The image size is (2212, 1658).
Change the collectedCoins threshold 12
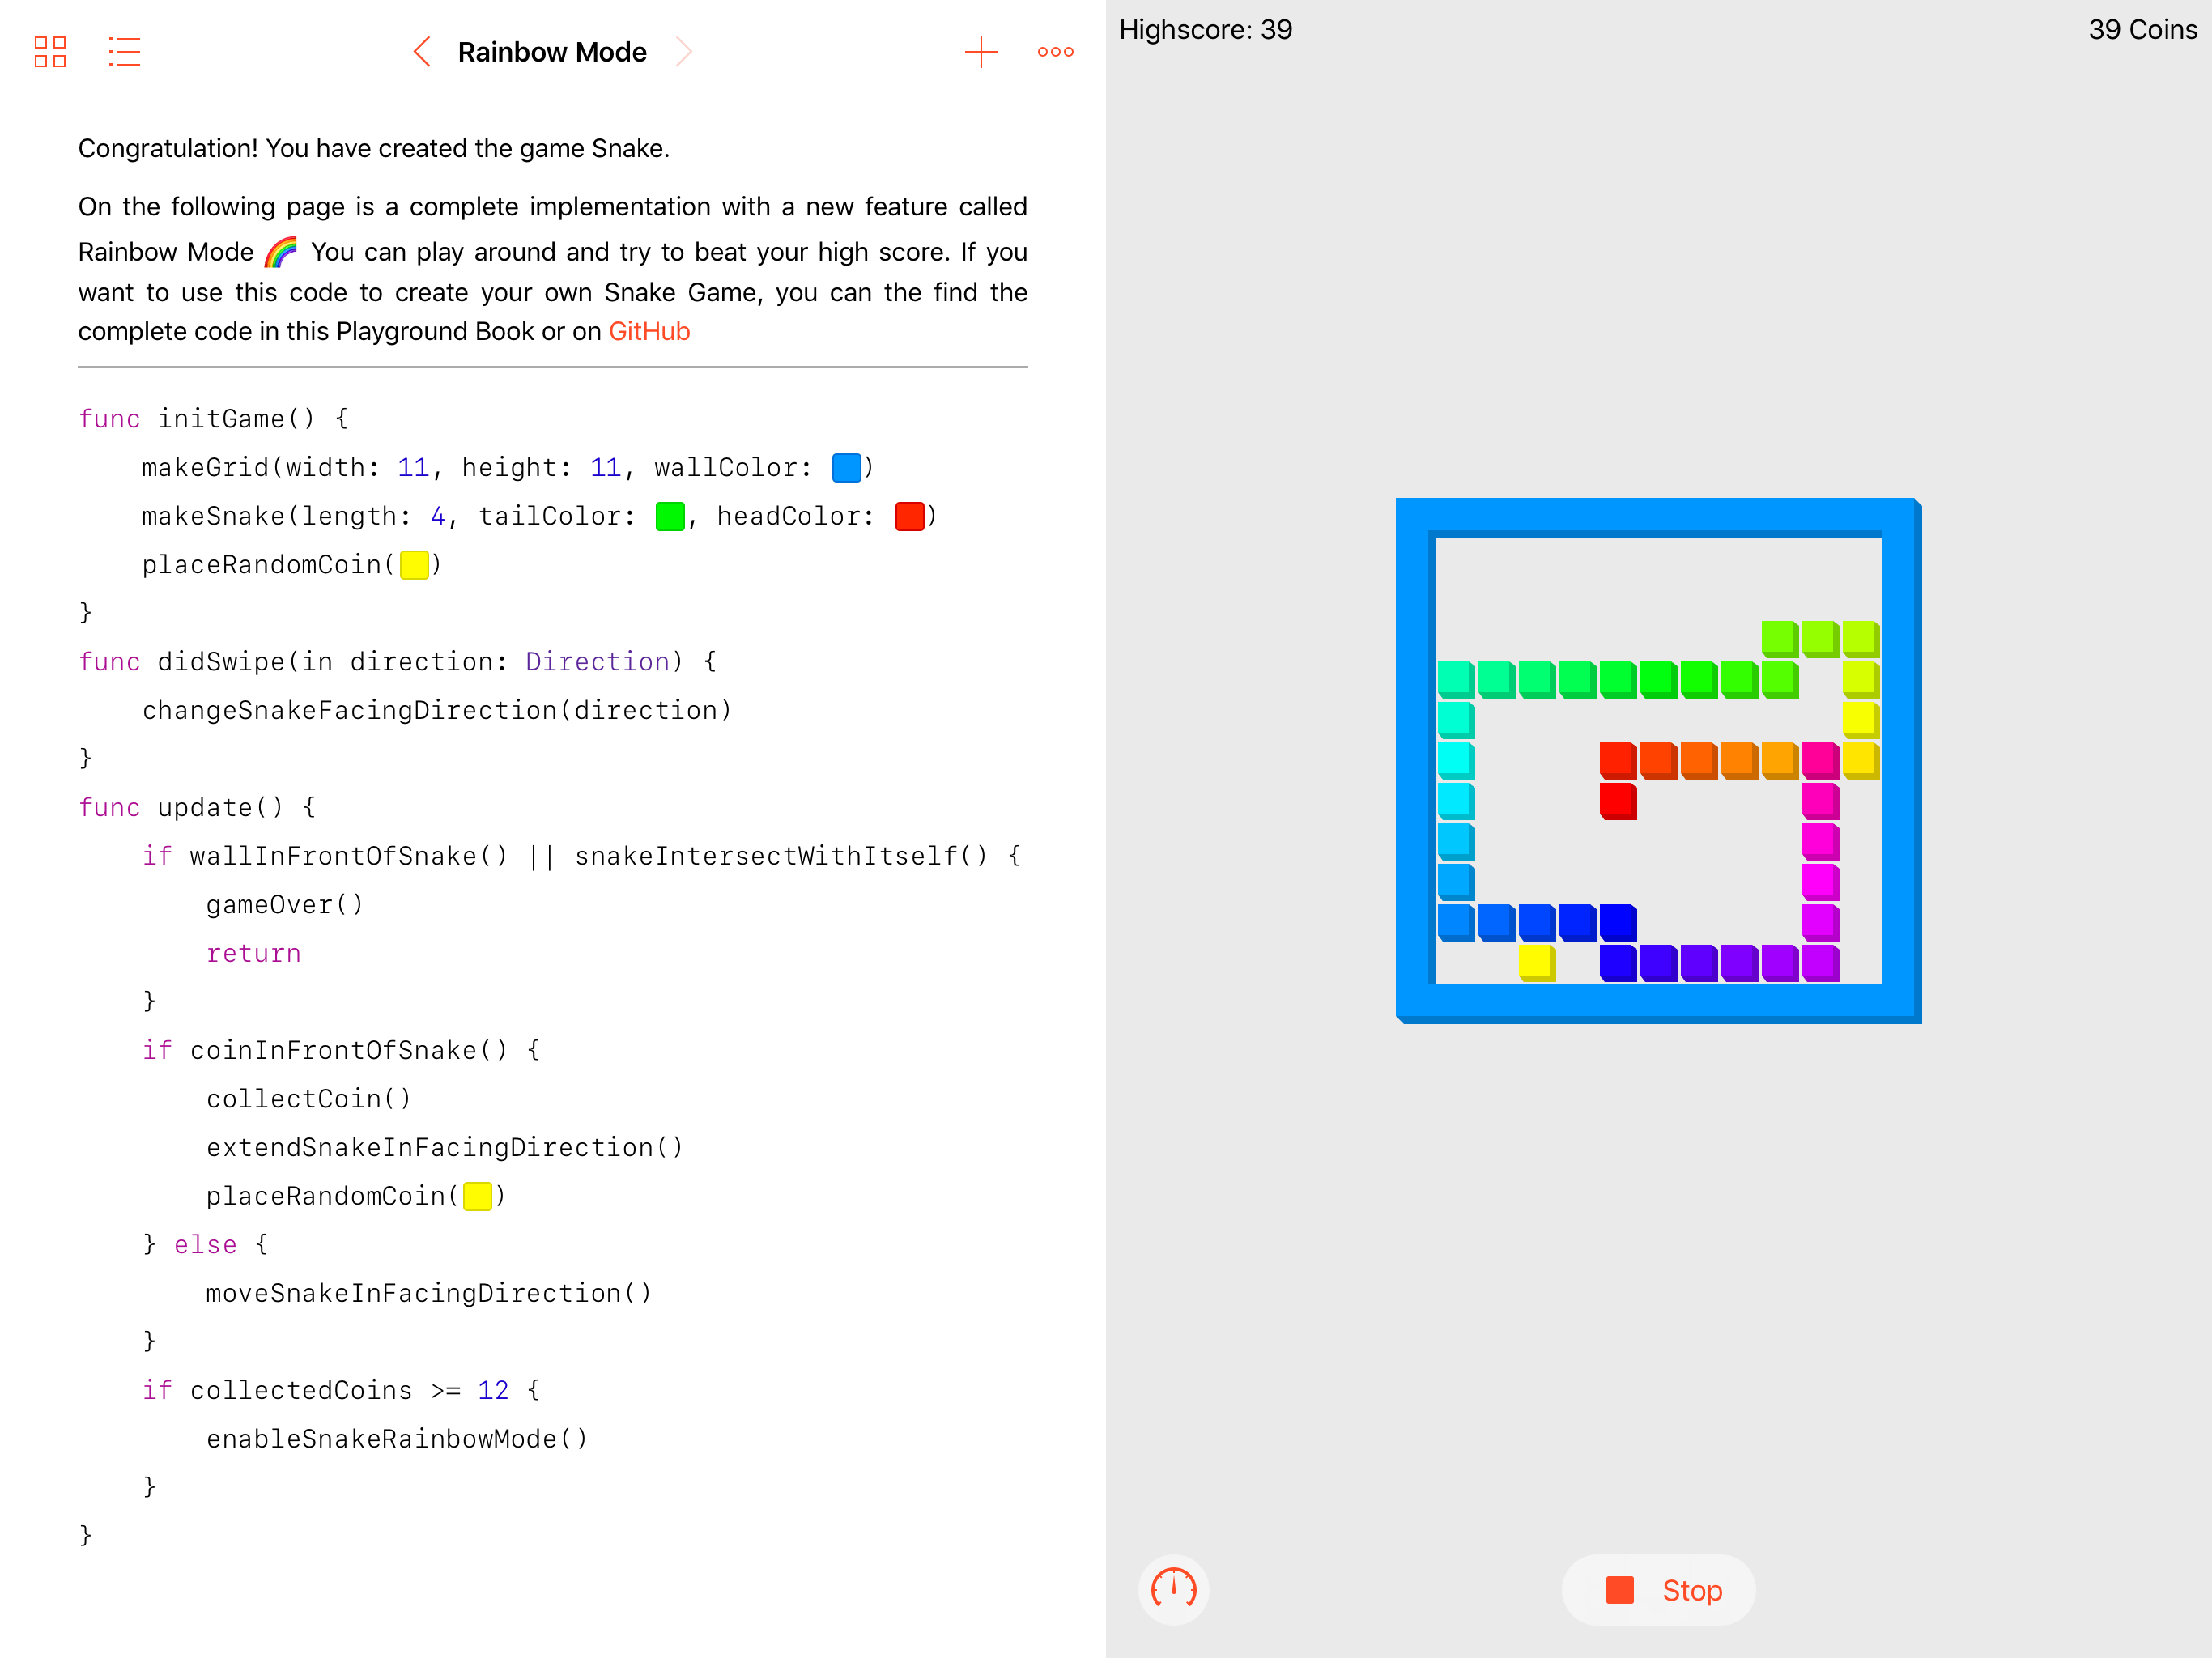[493, 1390]
